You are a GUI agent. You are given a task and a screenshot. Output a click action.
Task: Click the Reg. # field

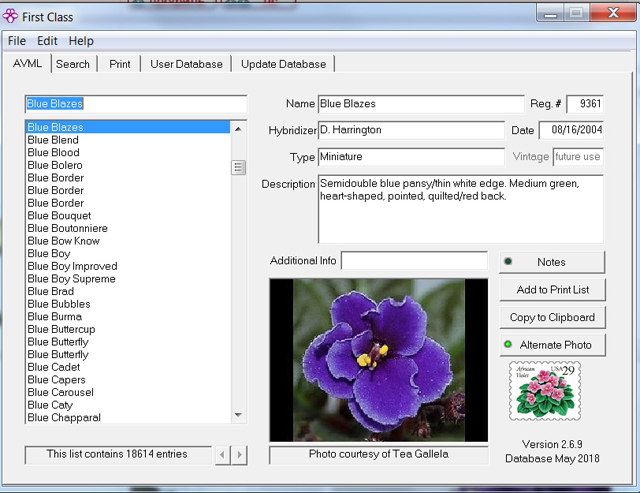tap(584, 104)
